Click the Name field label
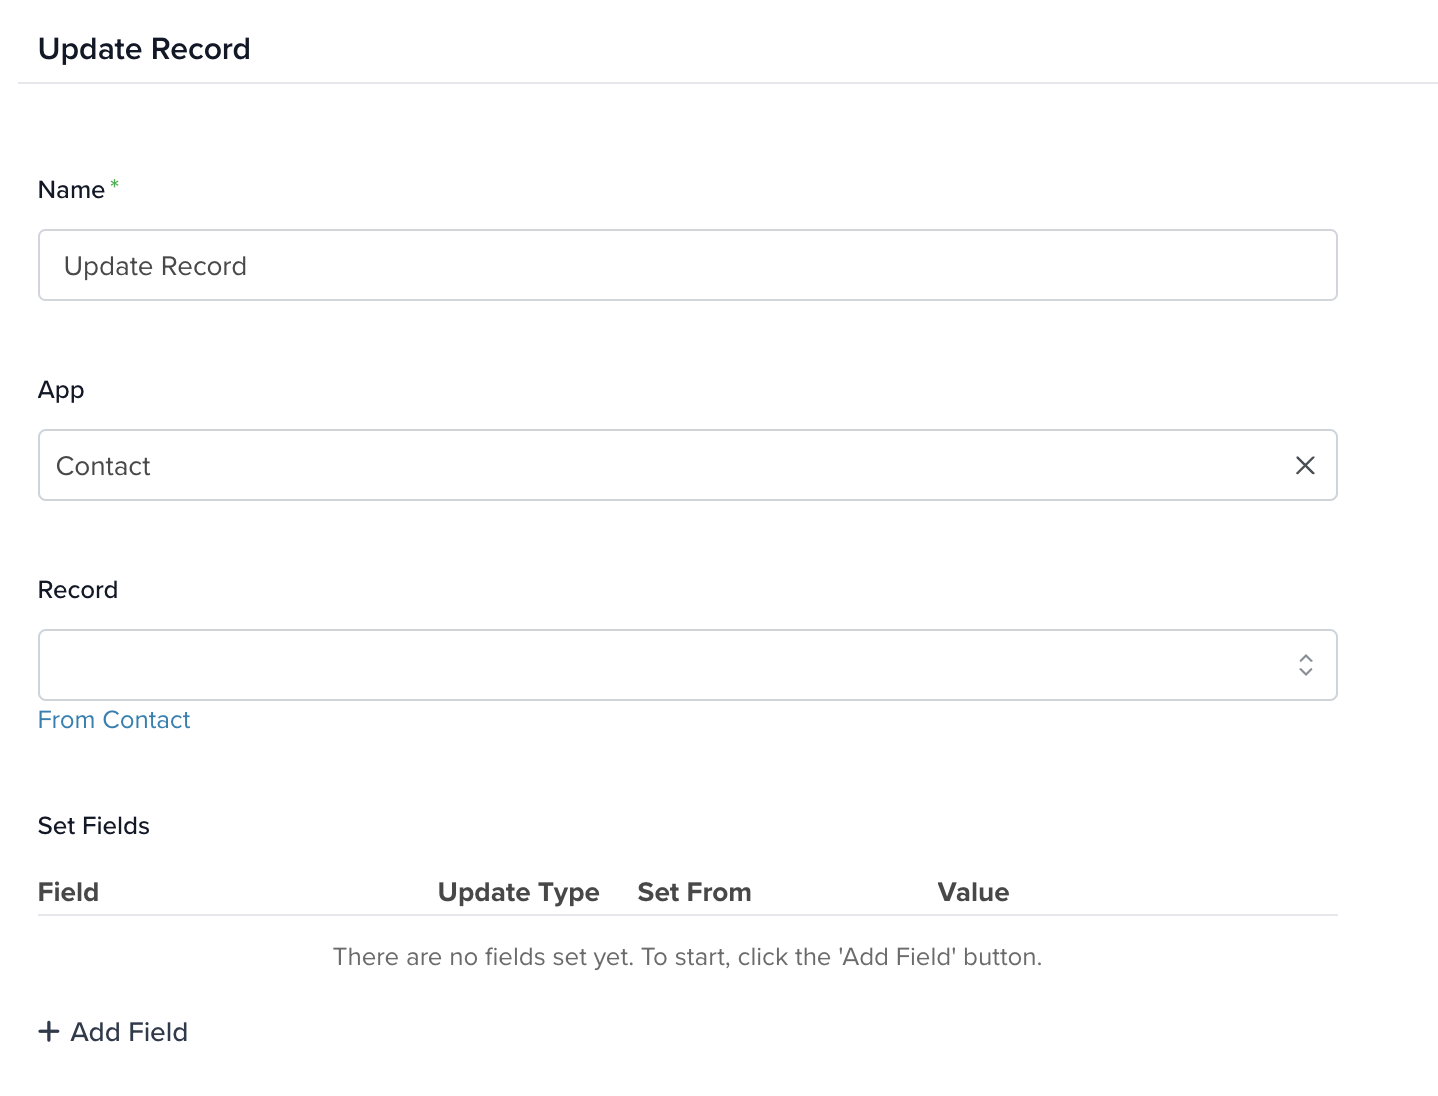Screen dimensions: 1438x1096 (71, 190)
